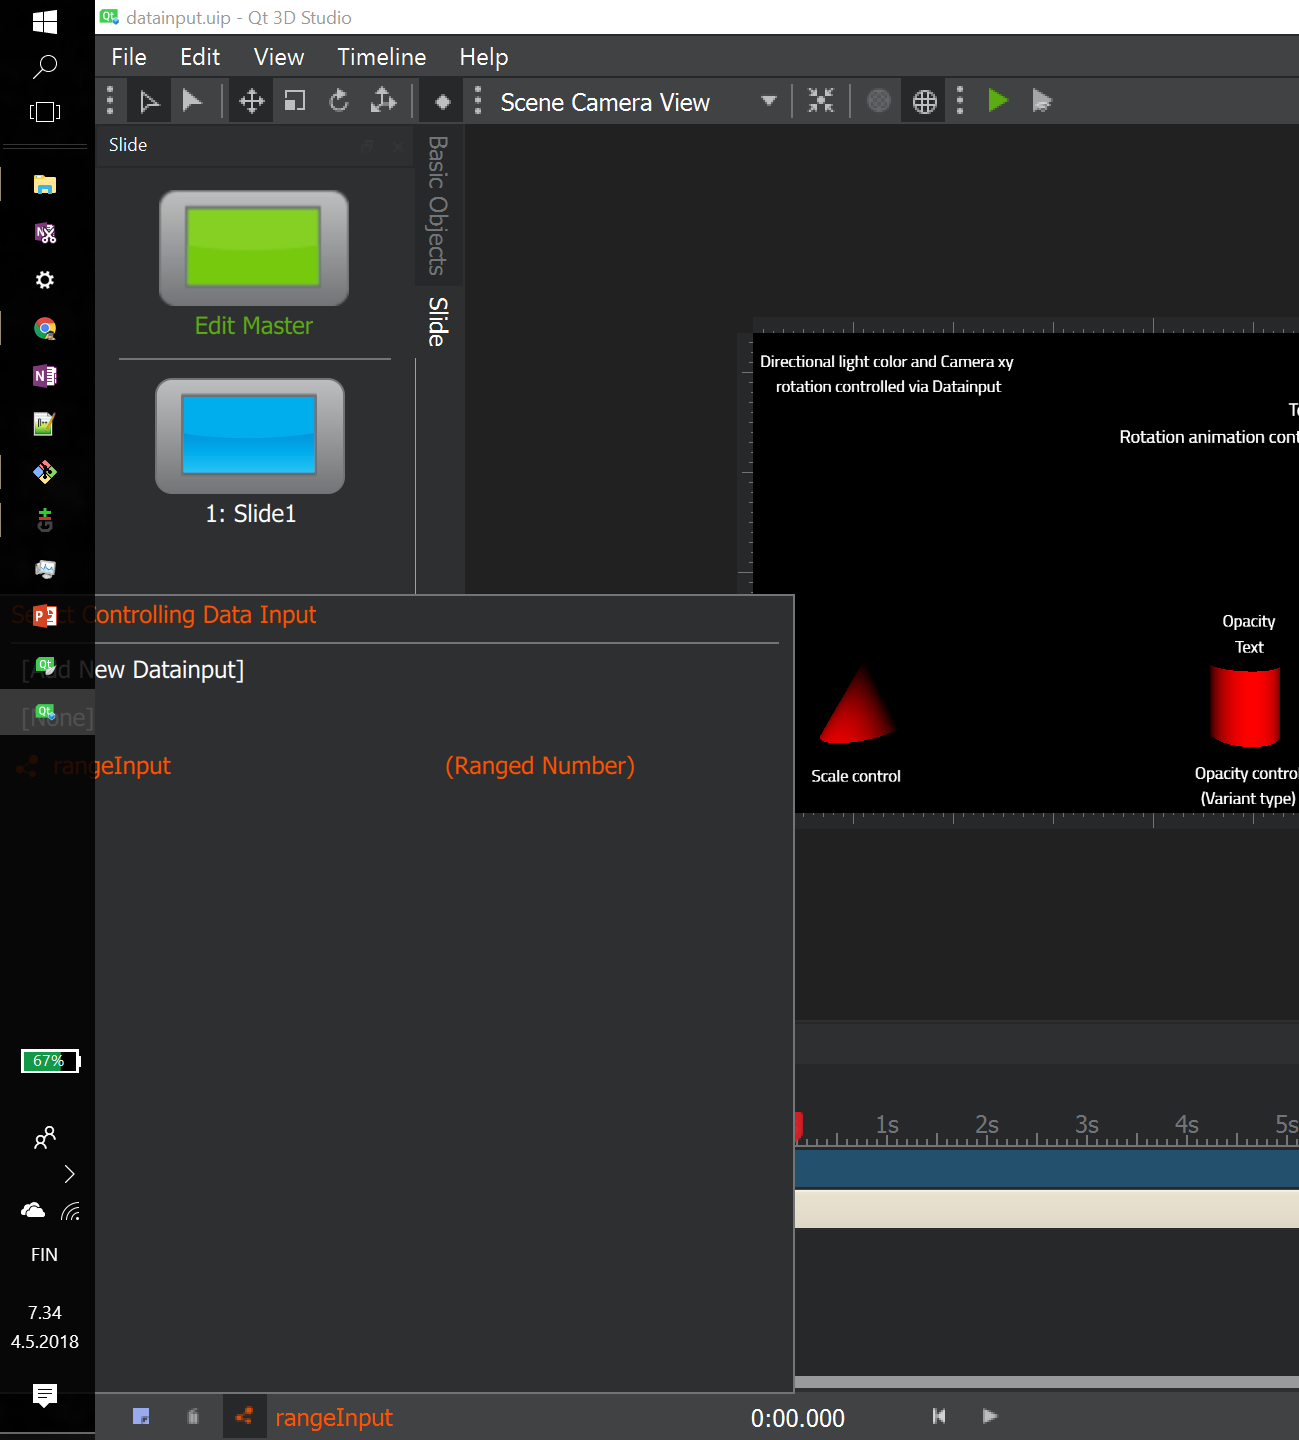Click the red timeline playhead marker
The height and width of the screenshot is (1440, 1299).
click(x=798, y=1126)
